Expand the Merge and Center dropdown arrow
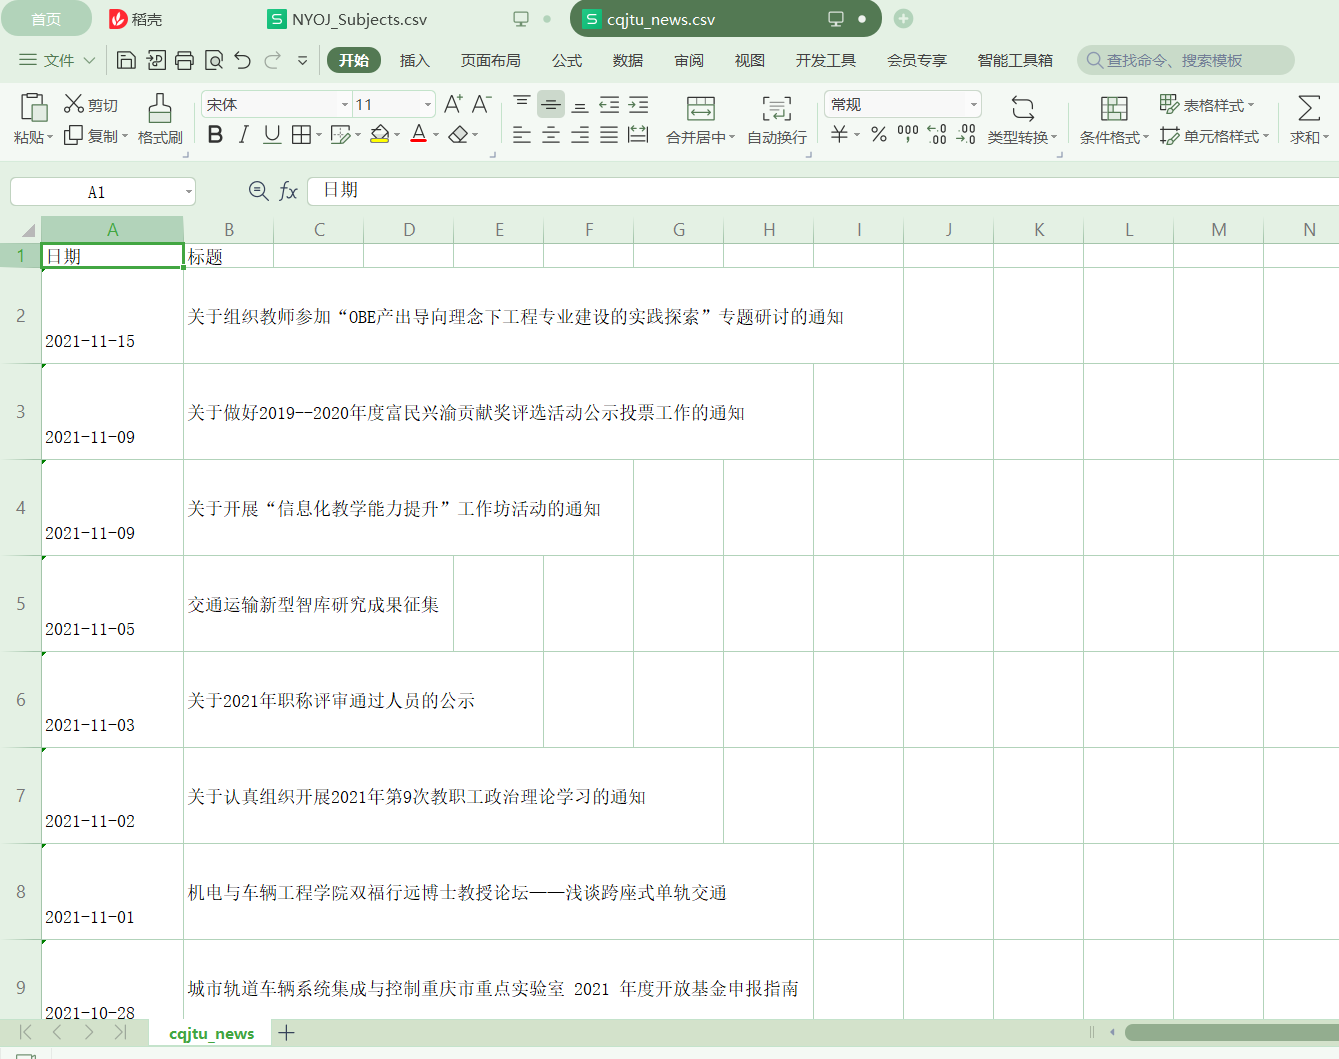The image size is (1339, 1059). pos(732,137)
